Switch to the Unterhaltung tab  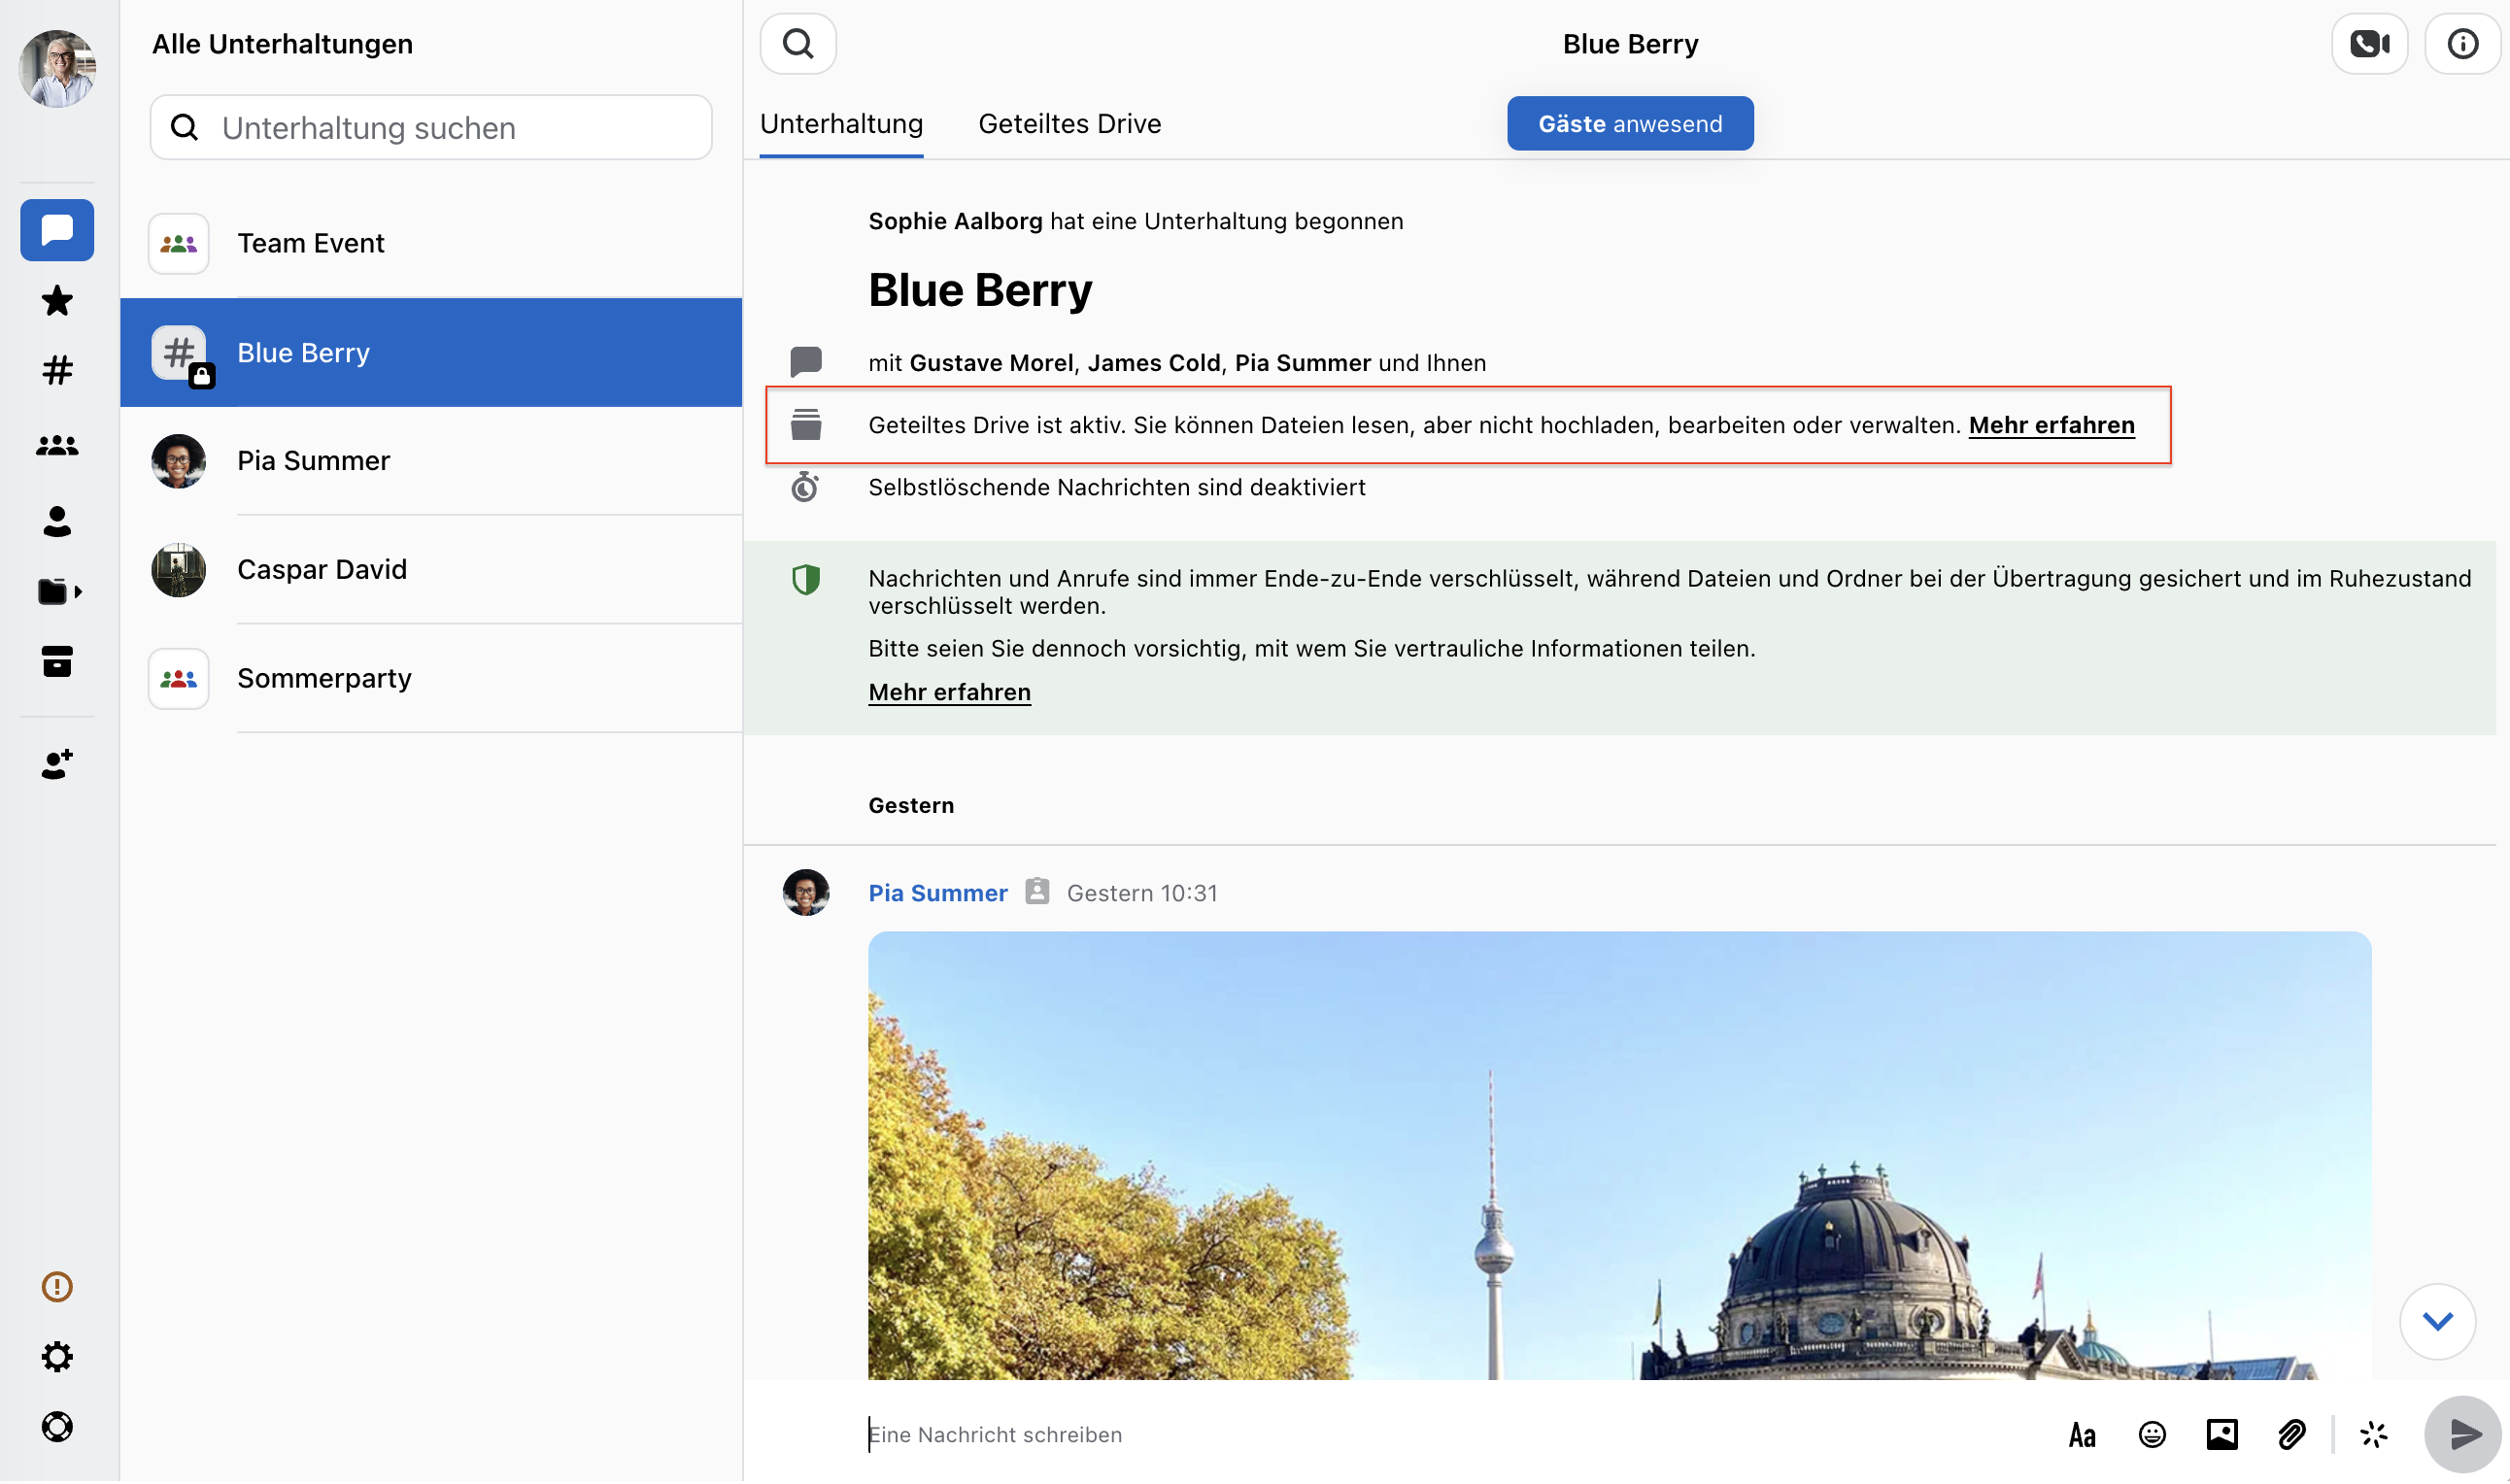841,124
